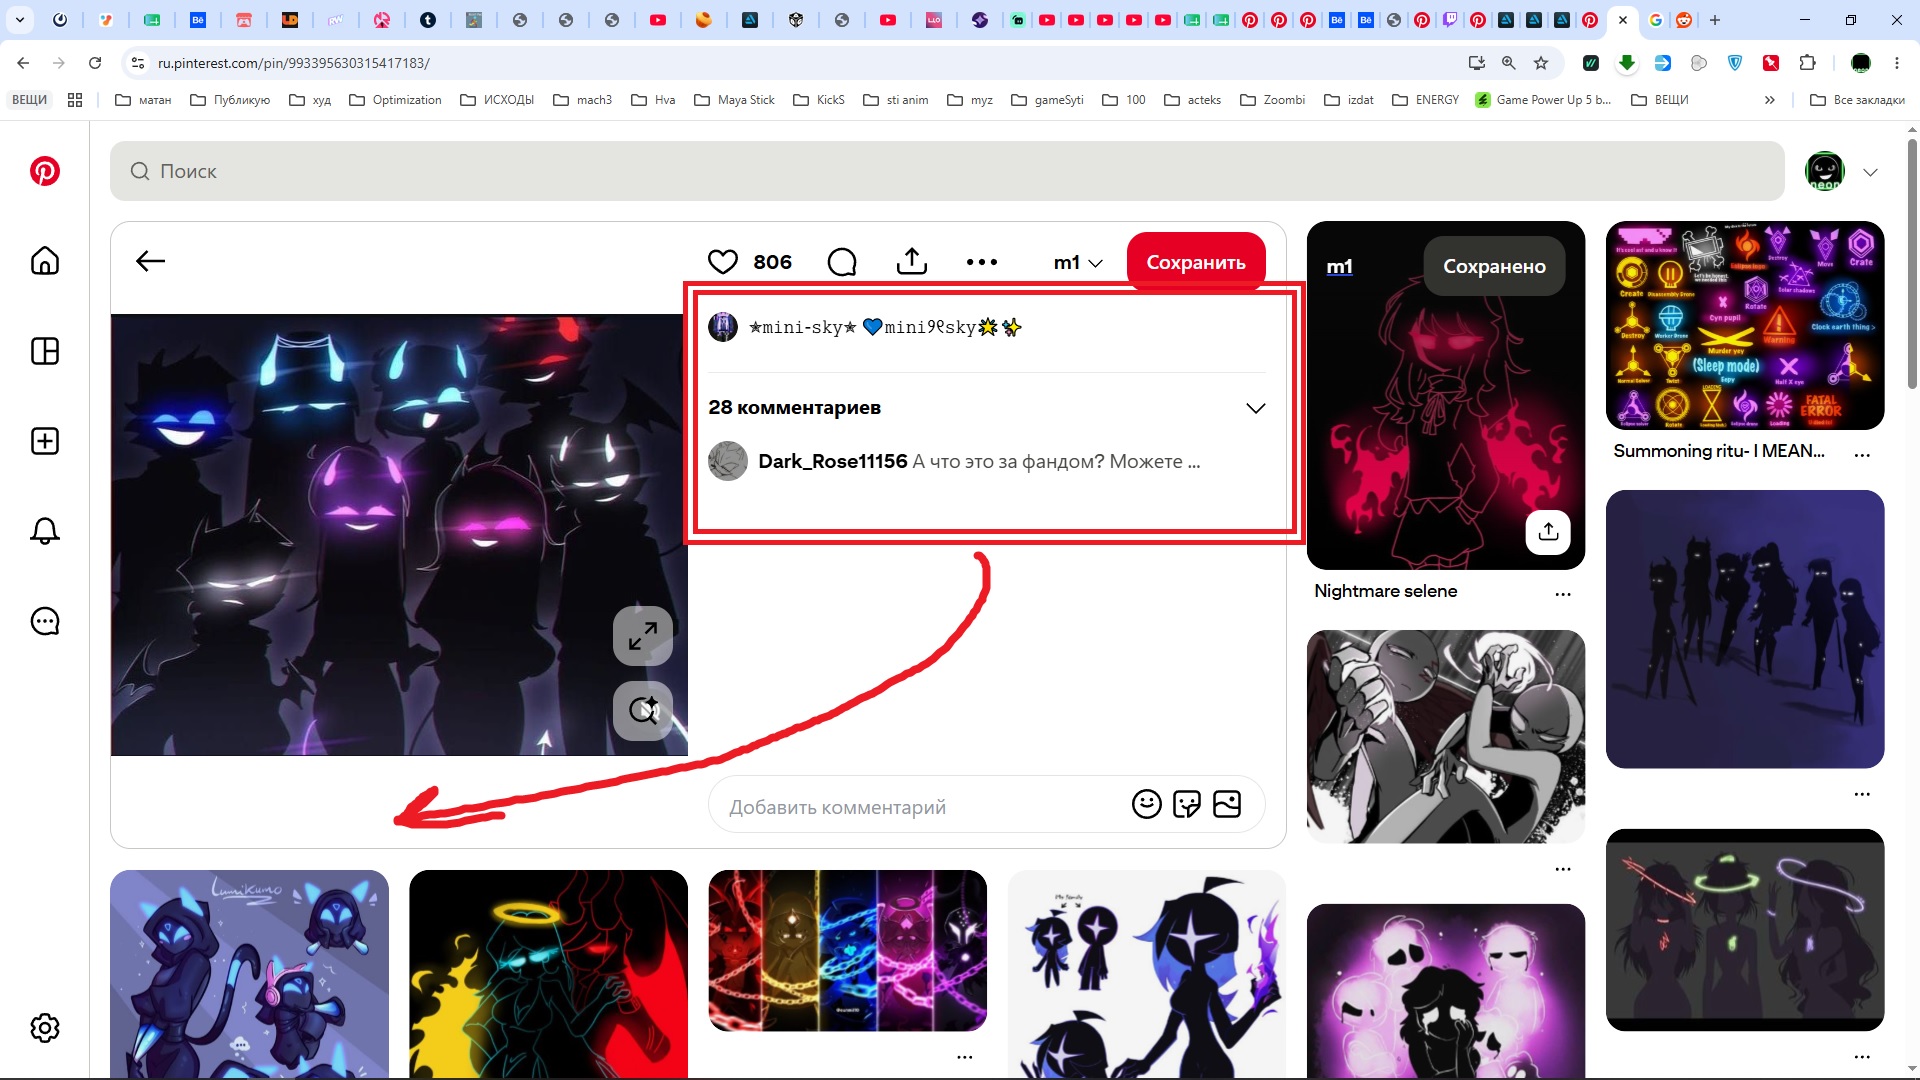Open options for Summoning ritu- pin
Viewport: 1920px width, 1080px height.
tap(1862, 454)
